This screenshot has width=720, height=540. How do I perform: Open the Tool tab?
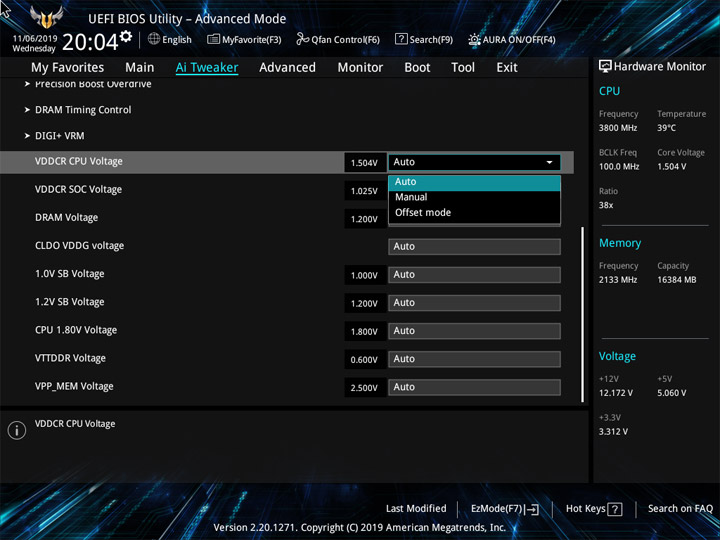[463, 68]
